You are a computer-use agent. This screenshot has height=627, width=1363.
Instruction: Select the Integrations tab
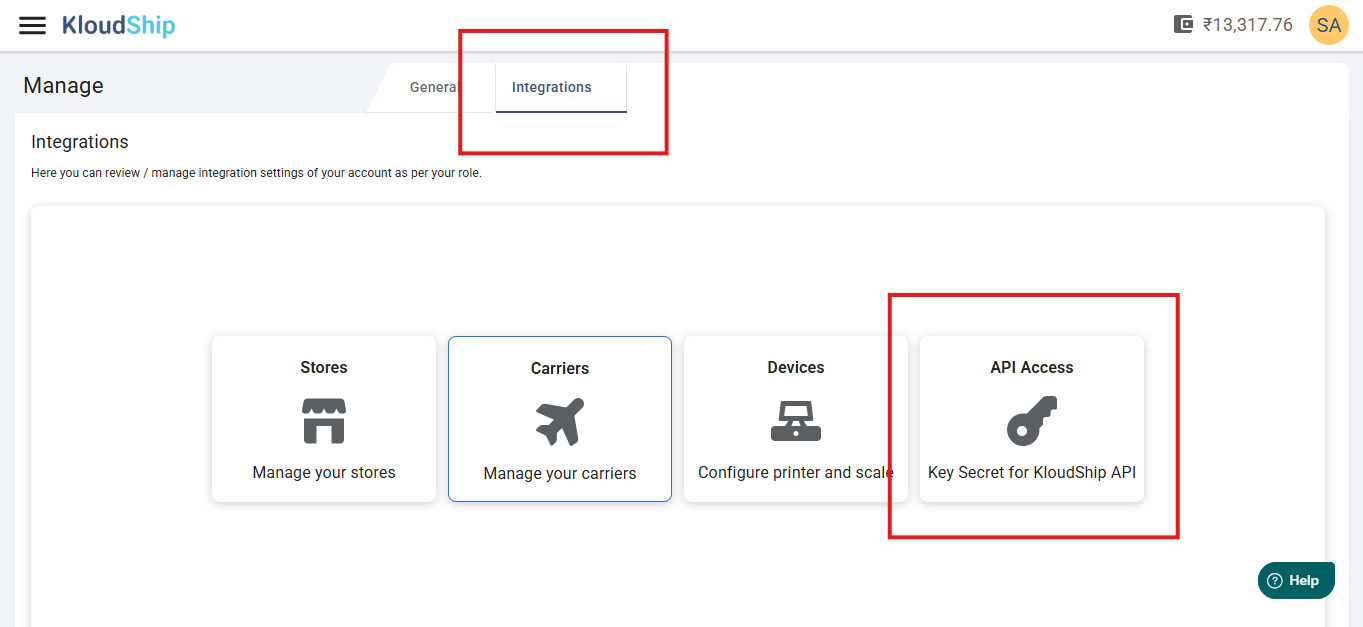coord(552,88)
